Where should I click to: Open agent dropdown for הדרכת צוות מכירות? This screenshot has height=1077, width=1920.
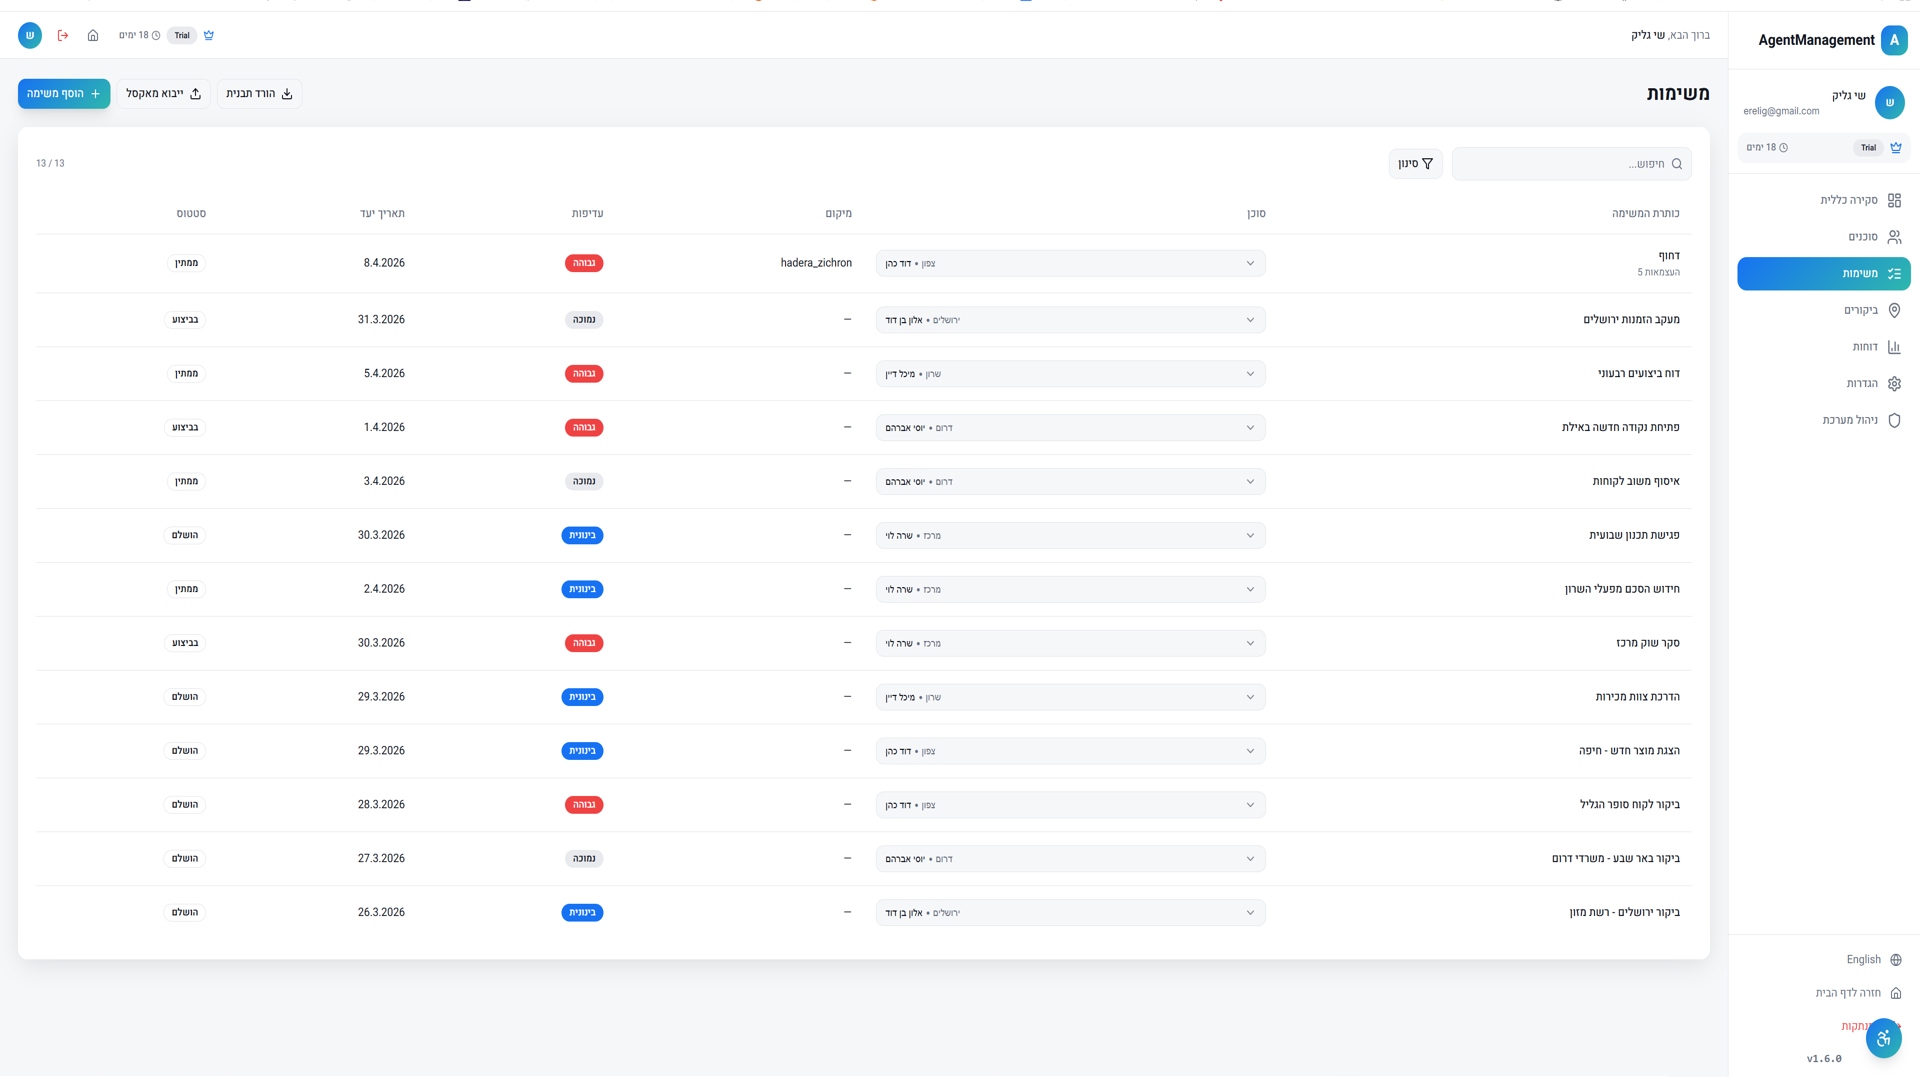pyautogui.click(x=1070, y=697)
